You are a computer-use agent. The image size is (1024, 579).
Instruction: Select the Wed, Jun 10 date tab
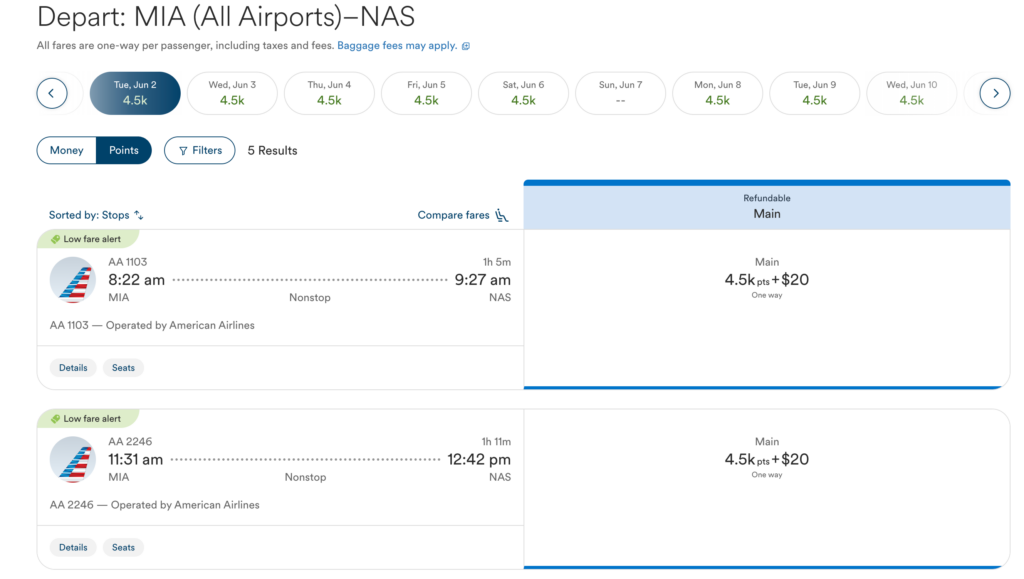tap(912, 93)
